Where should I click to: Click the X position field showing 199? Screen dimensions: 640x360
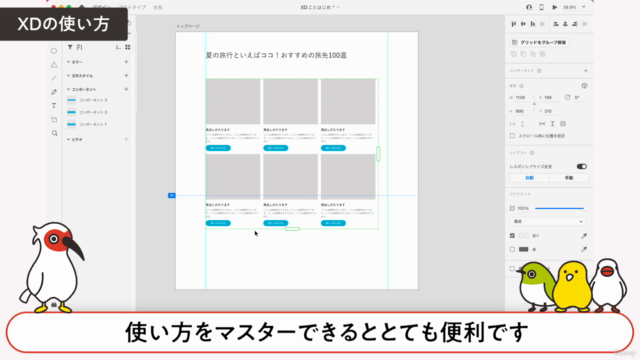(551, 98)
